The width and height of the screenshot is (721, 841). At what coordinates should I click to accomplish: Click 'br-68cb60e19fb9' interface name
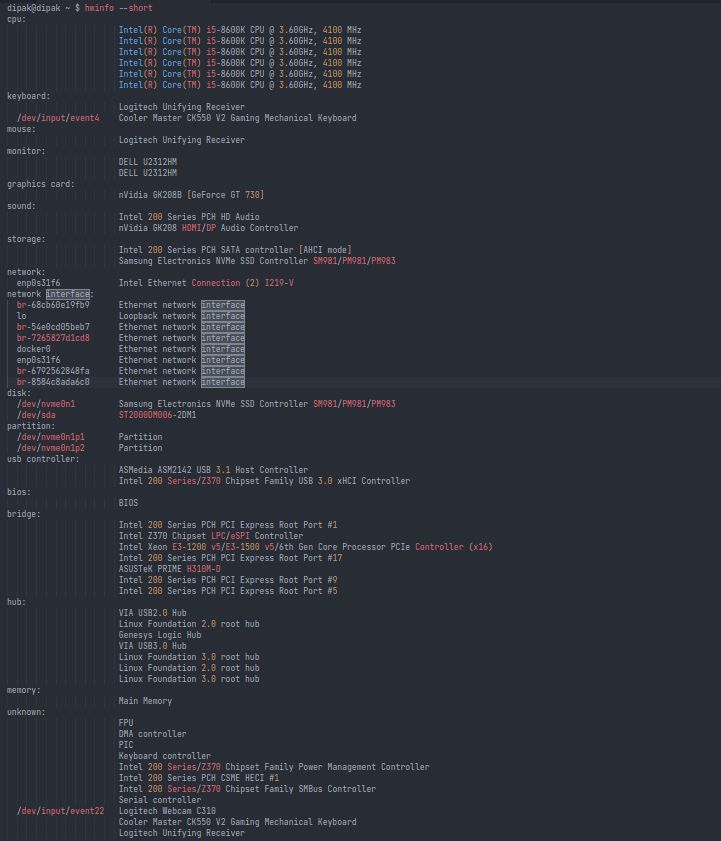[x=53, y=305]
